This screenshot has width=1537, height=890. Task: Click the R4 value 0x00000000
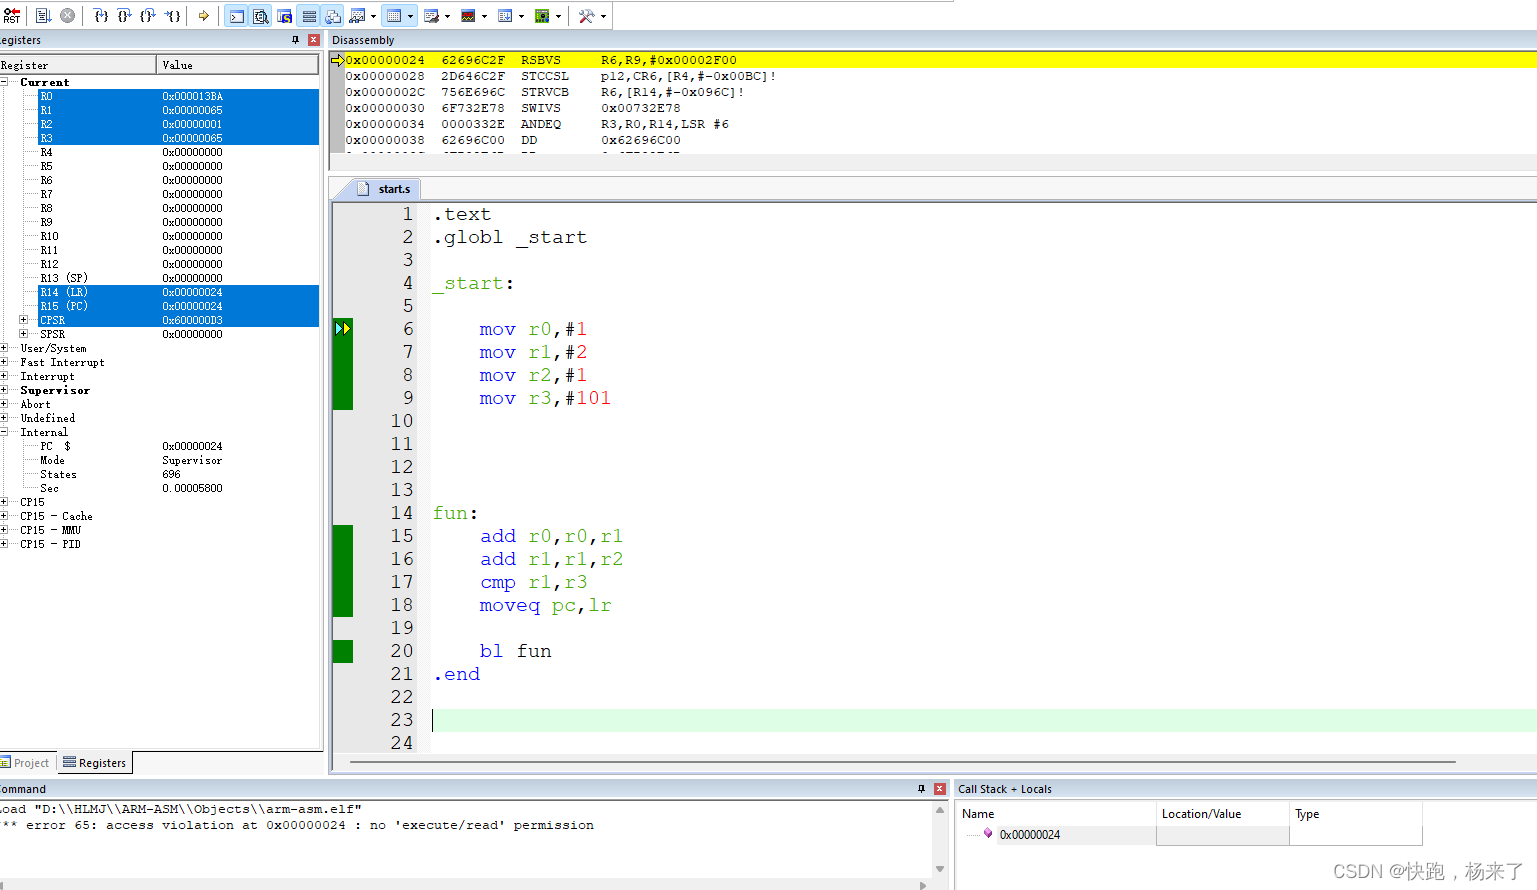pos(192,152)
